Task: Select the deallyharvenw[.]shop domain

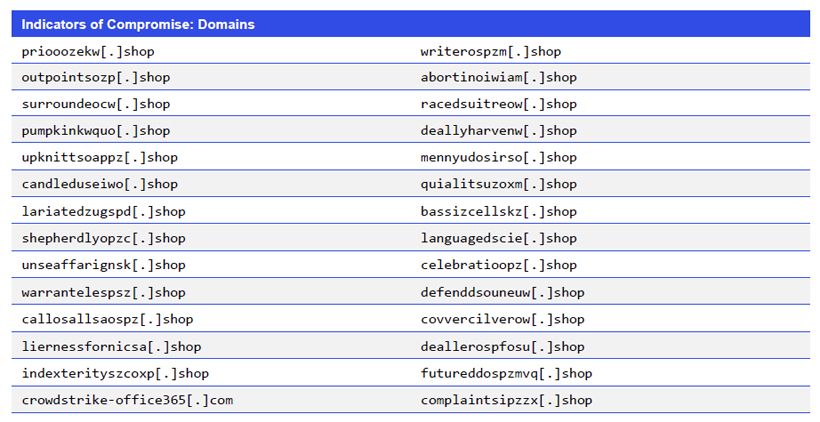Action: (499, 131)
